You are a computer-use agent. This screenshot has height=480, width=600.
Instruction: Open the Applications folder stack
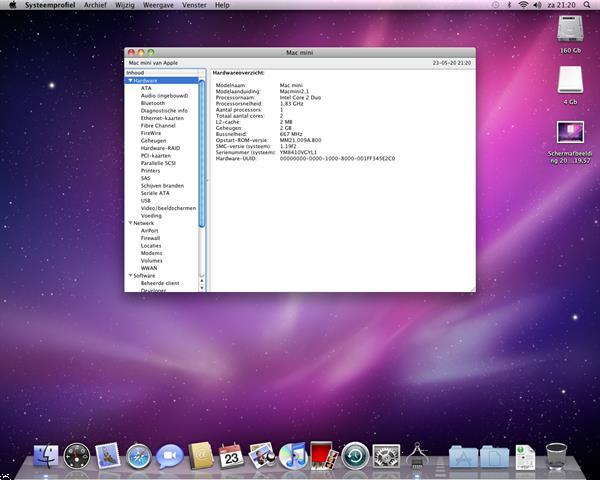coord(463,456)
